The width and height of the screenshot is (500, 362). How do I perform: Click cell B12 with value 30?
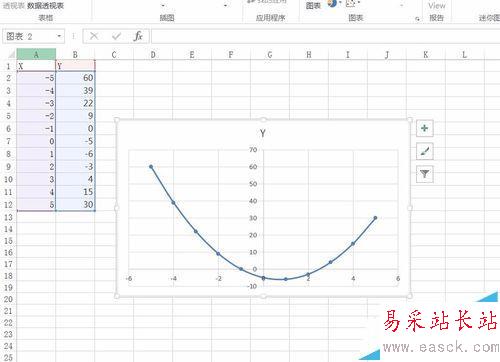pyautogui.click(x=75, y=204)
